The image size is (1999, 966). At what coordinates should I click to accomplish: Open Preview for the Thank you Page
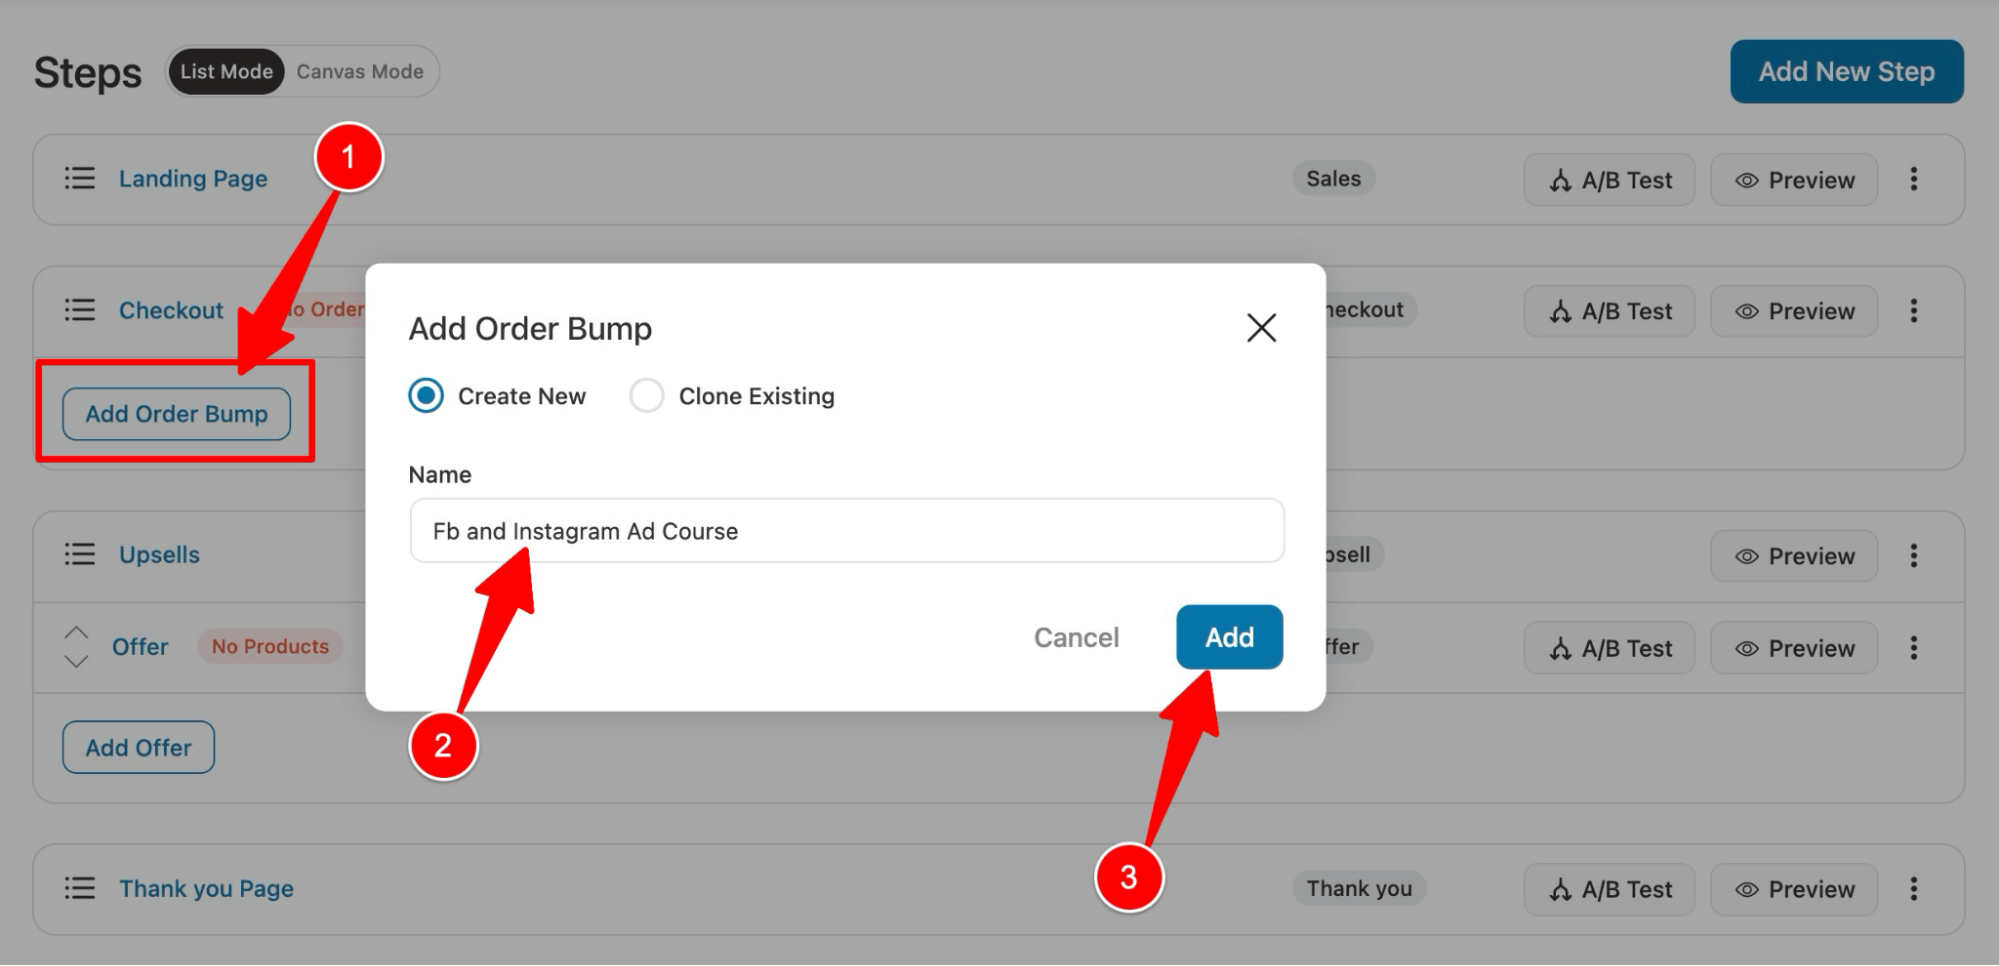pos(1793,888)
